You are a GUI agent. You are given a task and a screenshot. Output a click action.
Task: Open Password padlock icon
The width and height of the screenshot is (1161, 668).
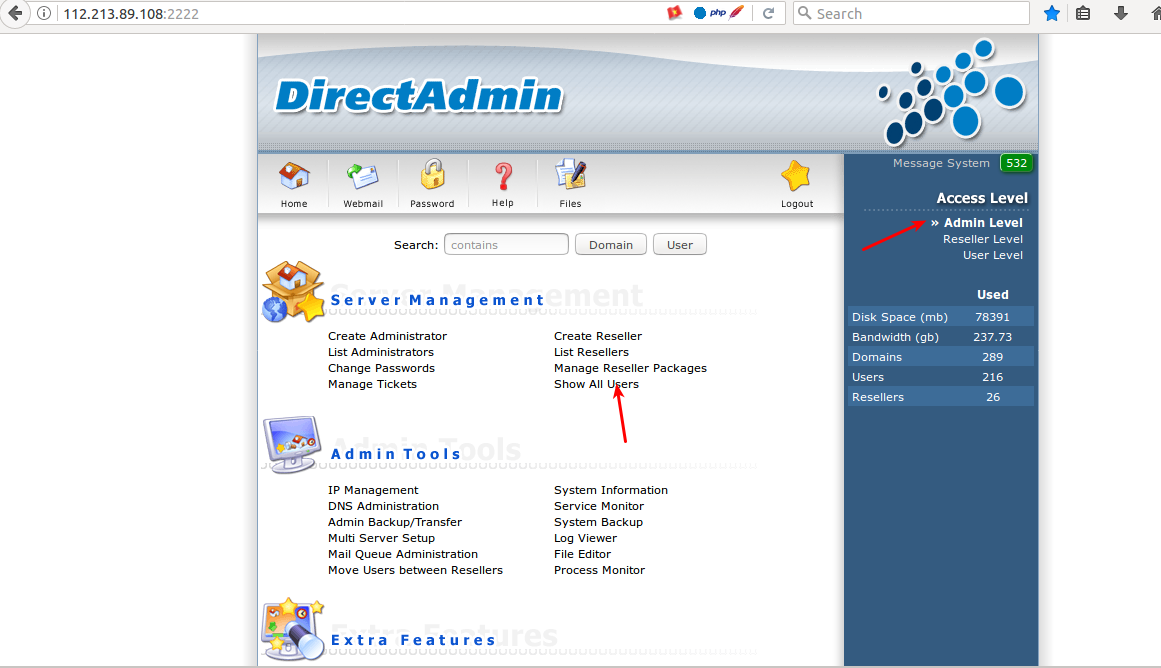[x=432, y=175]
